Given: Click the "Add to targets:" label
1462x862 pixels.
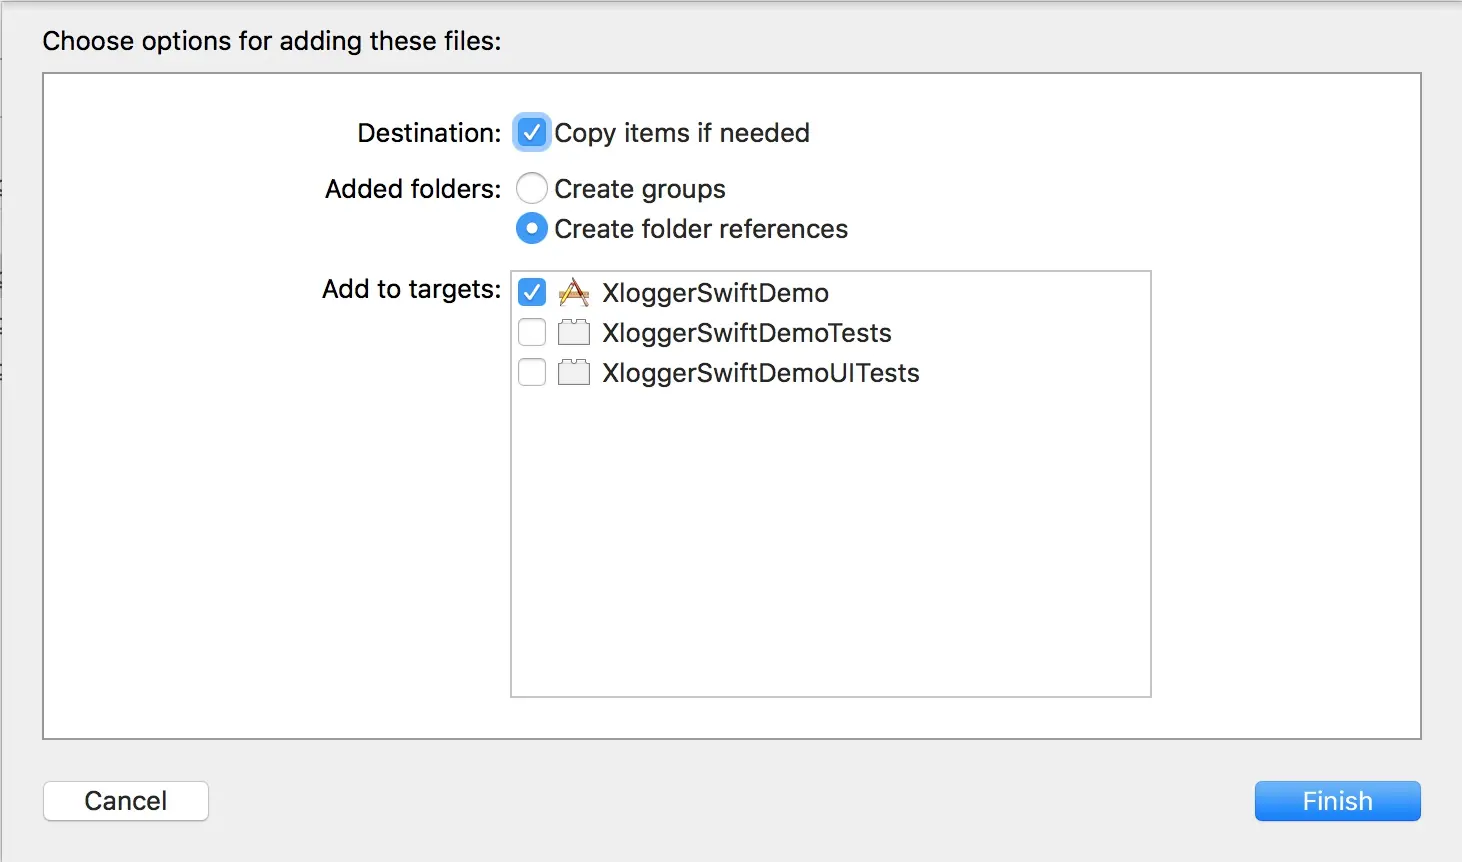Looking at the screenshot, I should (411, 289).
